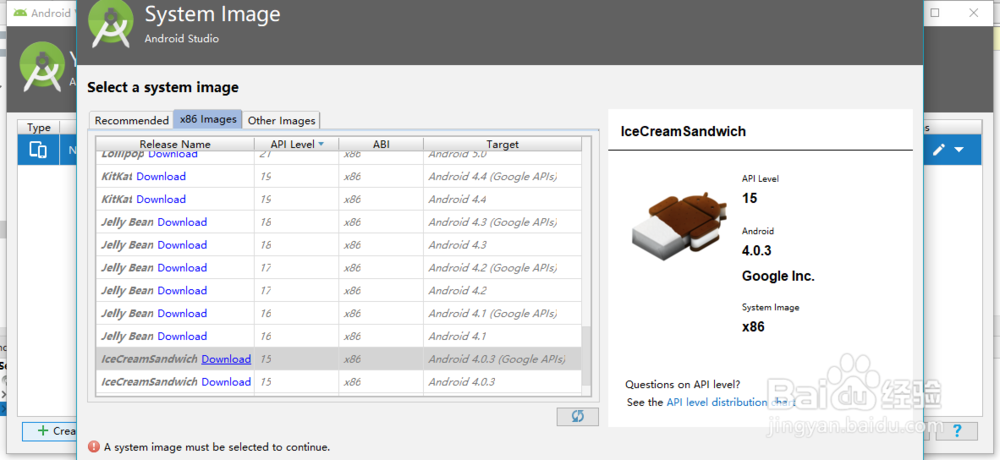This screenshot has width=1000, height=460.
Task: Download KitKat Android 4.4 (Google APIs) image
Action: (161, 176)
